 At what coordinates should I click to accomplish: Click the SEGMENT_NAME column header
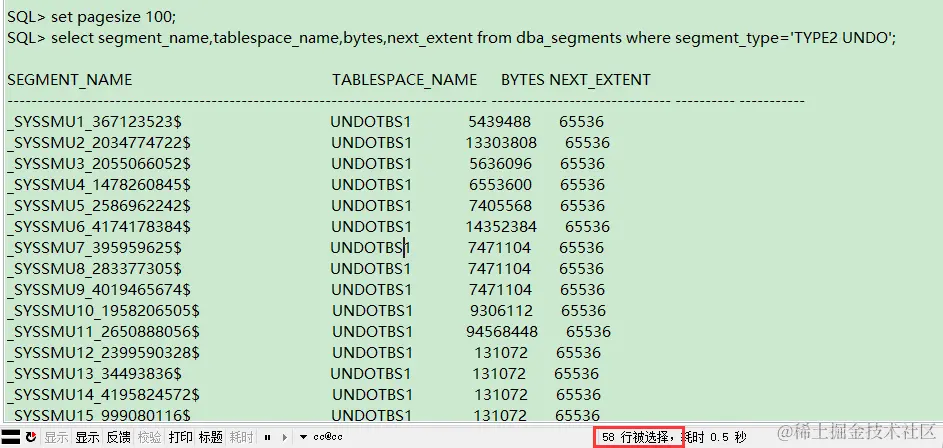(x=70, y=80)
